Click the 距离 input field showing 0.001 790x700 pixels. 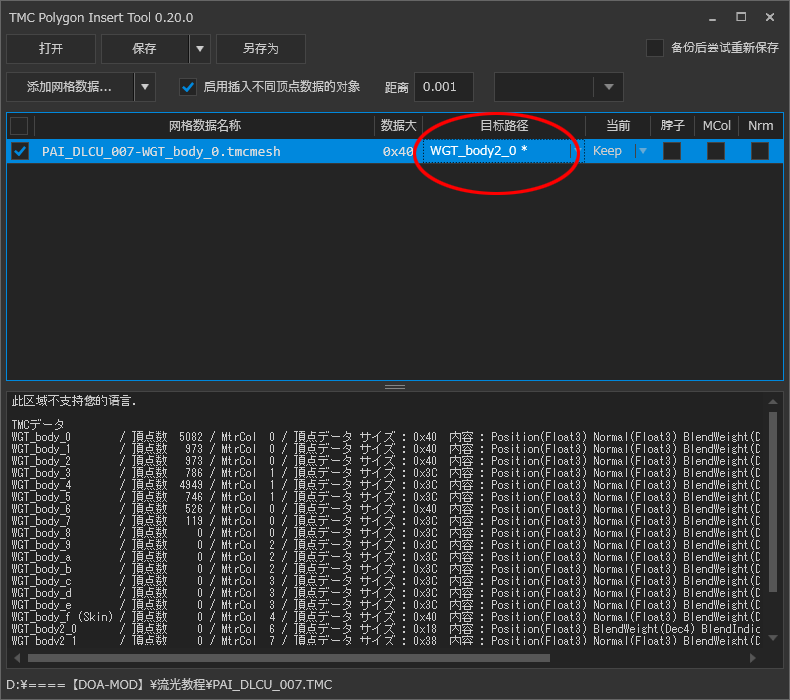coord(443,87)
